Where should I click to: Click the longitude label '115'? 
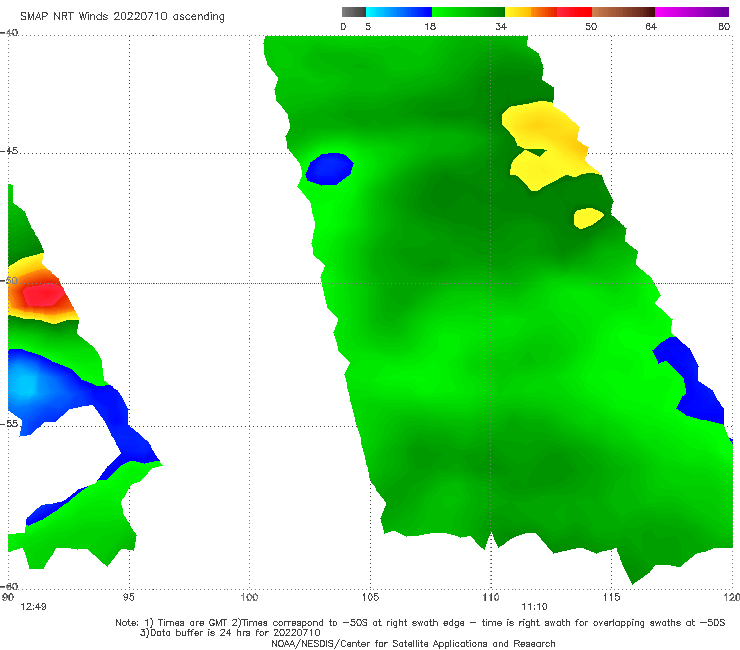(x=612, y=597)
